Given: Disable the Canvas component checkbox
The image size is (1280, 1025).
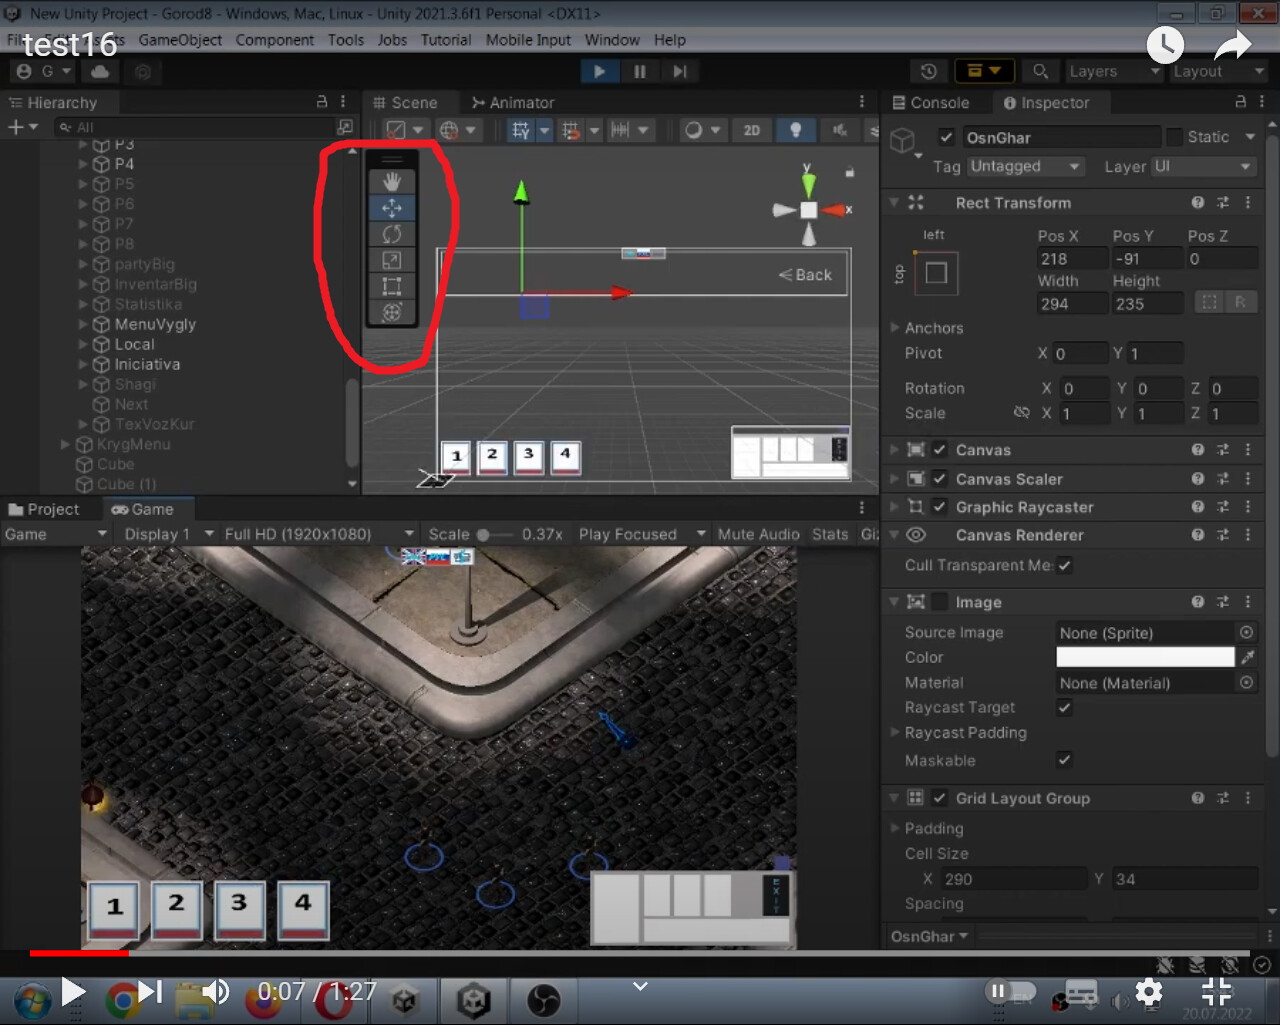Looking at the screenshot, I should (x=939, y=450).
